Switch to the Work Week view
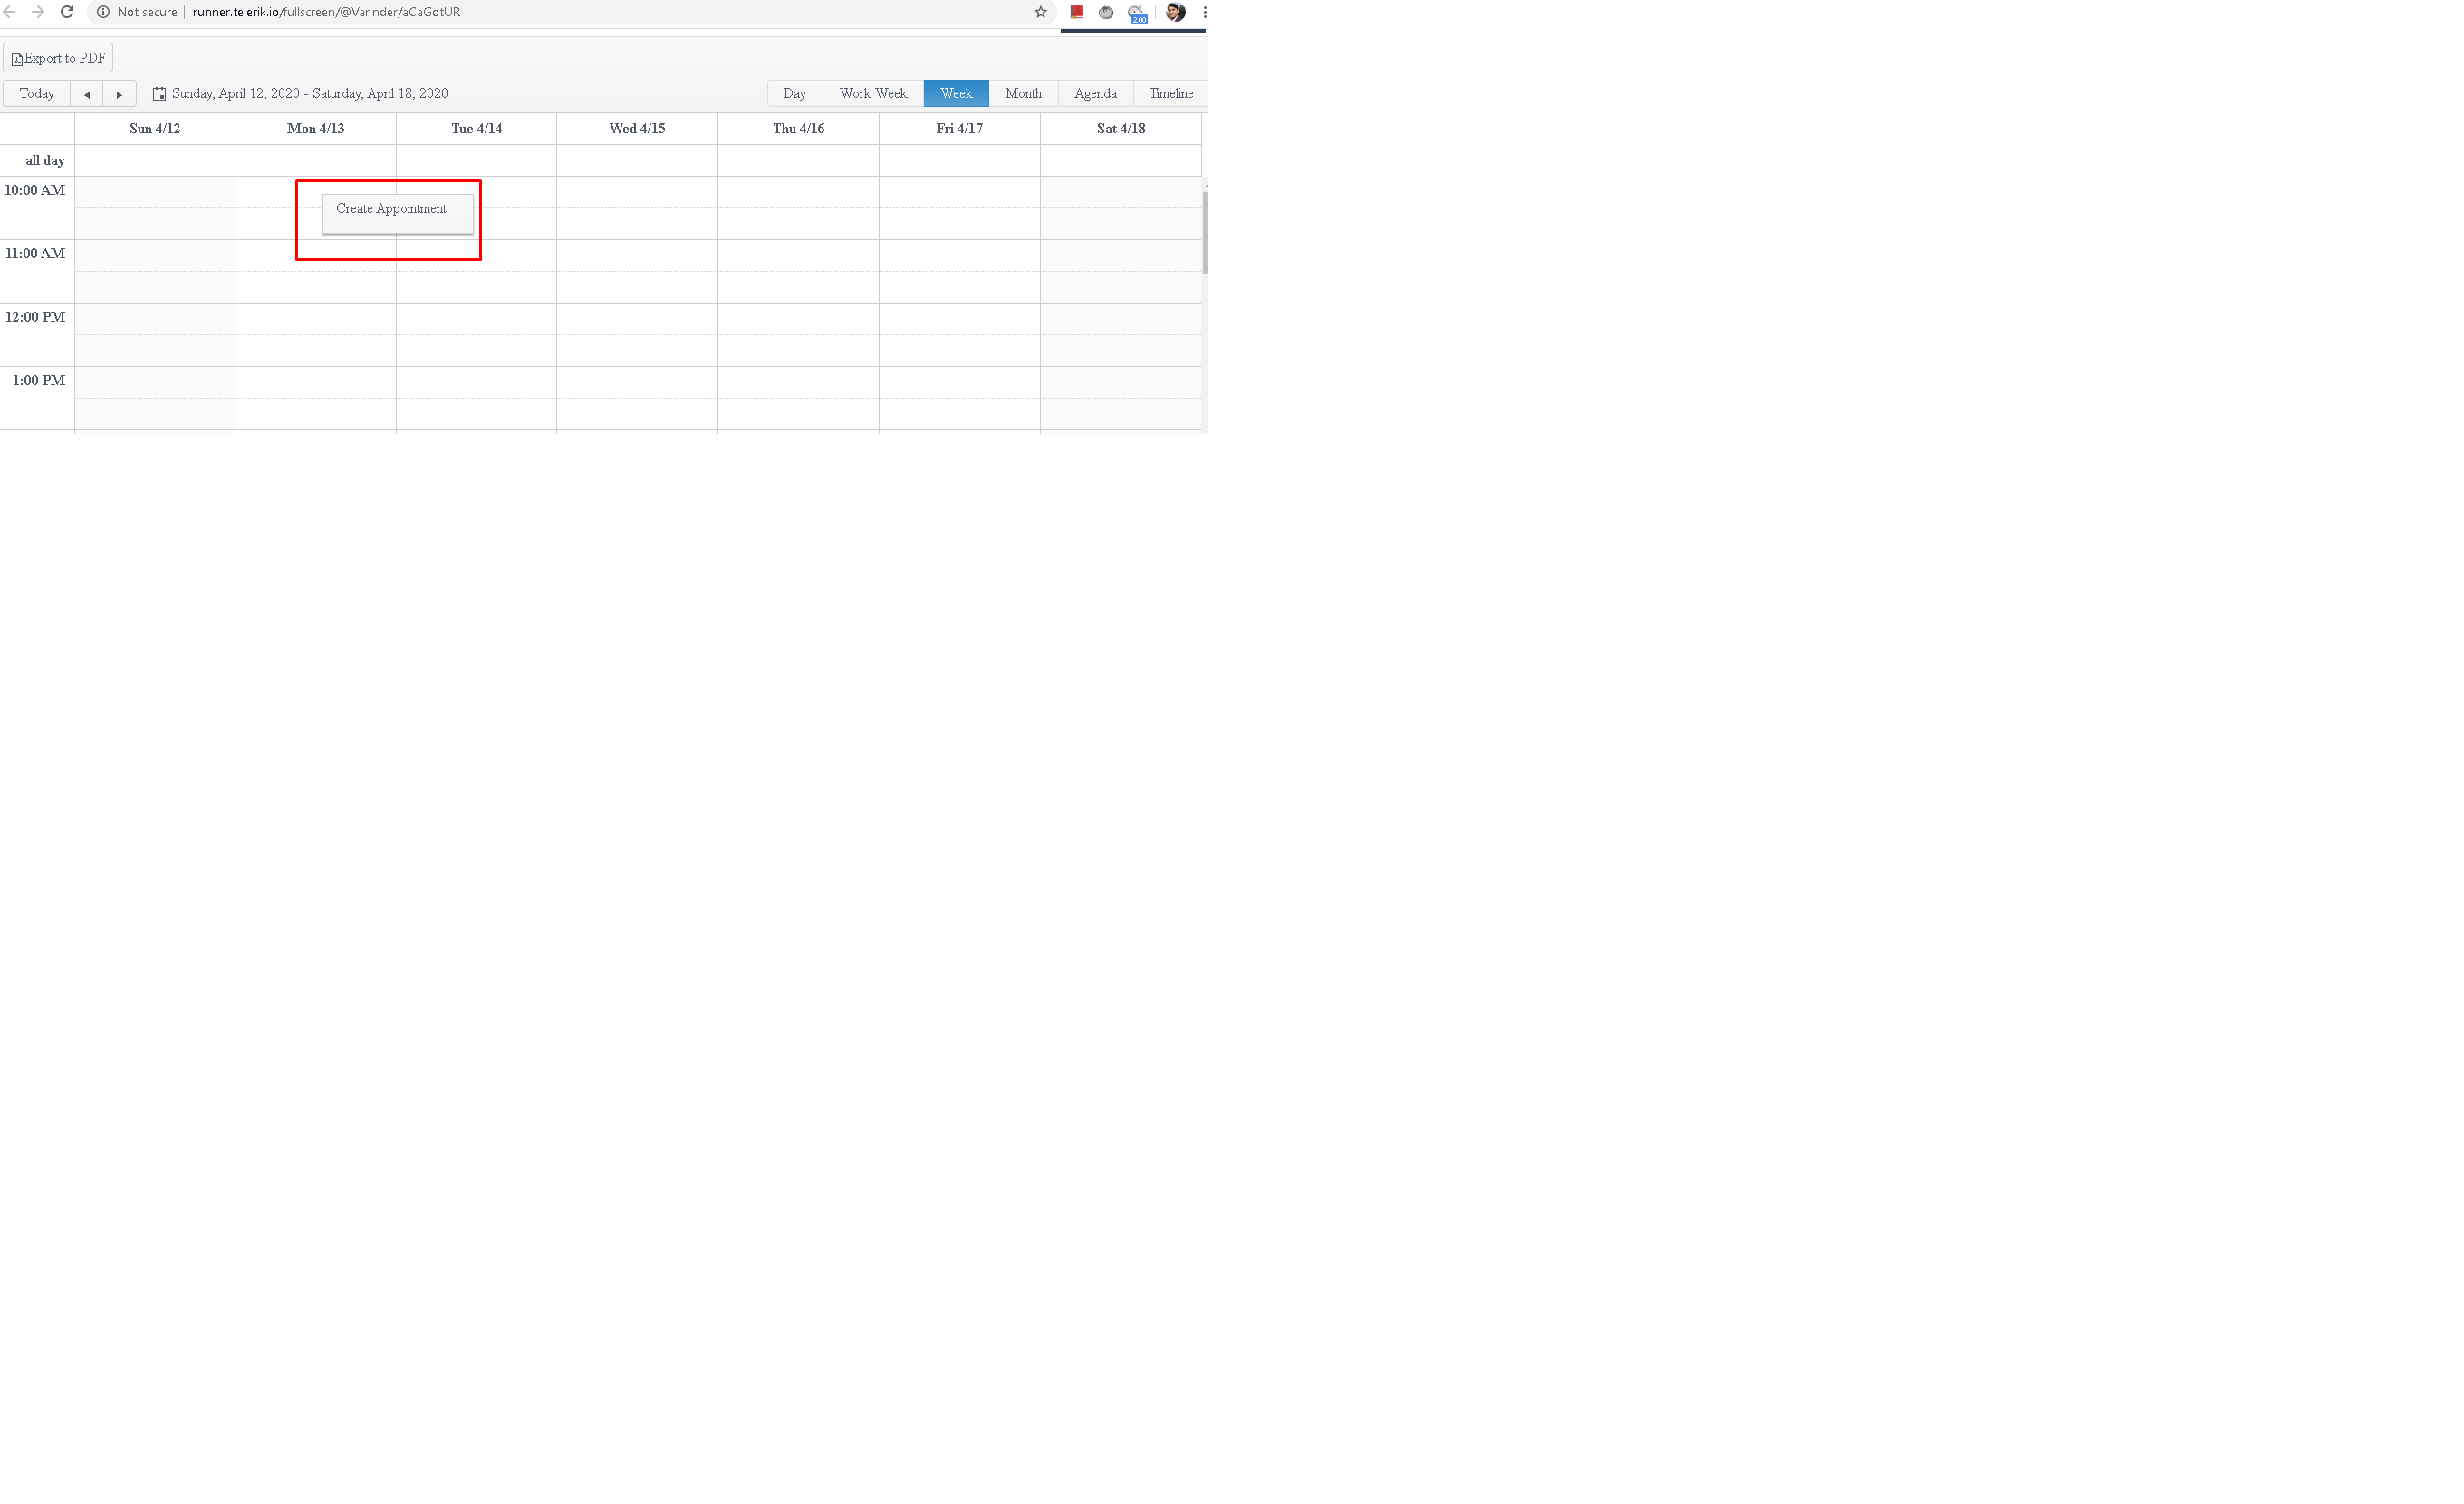 (x=872, y=94)
